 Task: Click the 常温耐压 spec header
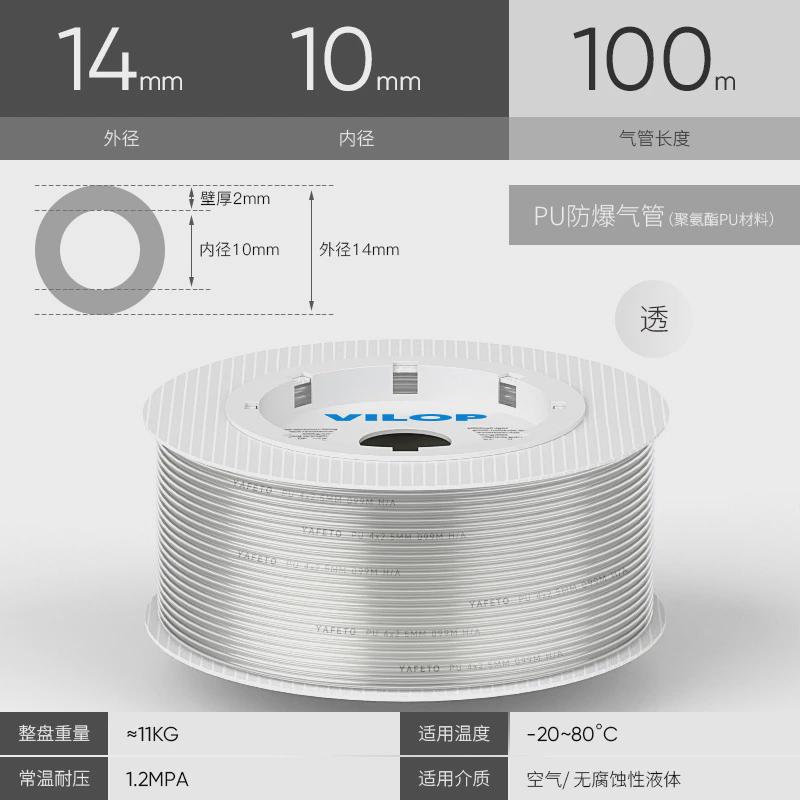54,779
